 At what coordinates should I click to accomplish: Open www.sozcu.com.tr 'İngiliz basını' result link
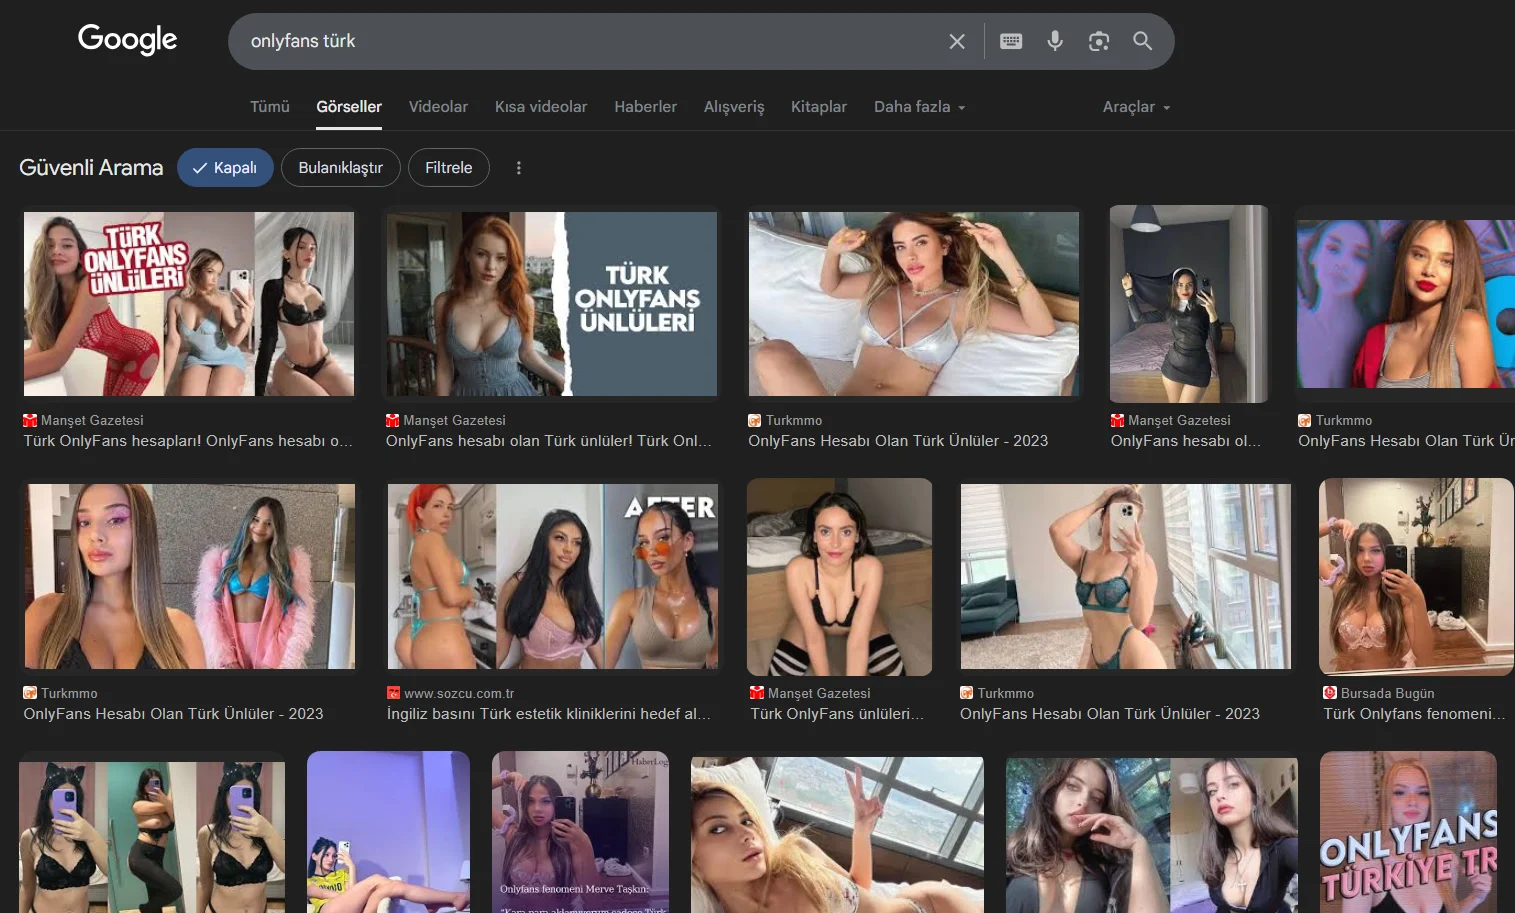[x=549, y=714]
